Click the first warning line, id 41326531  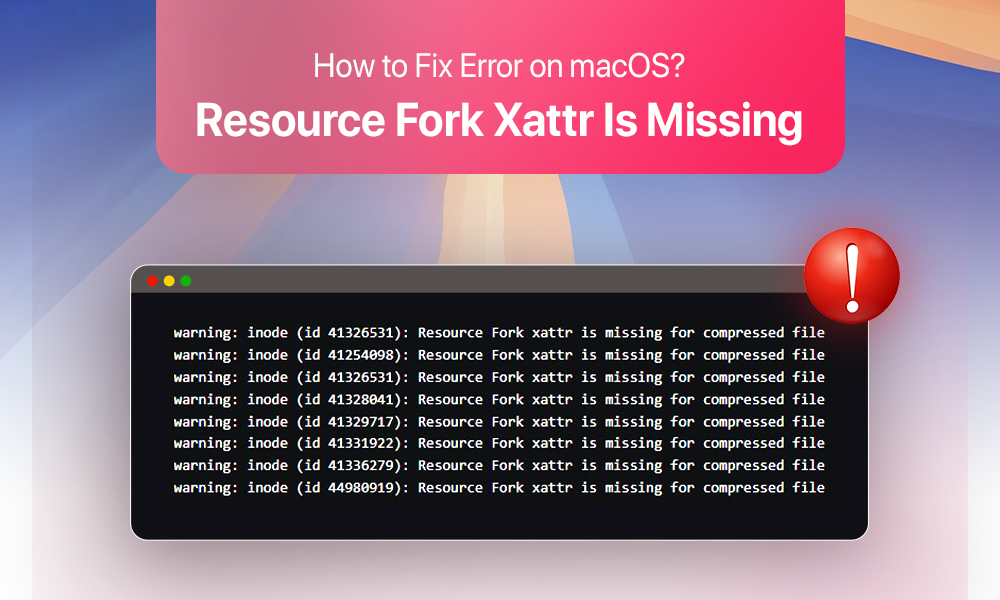(x=499, y=333)
